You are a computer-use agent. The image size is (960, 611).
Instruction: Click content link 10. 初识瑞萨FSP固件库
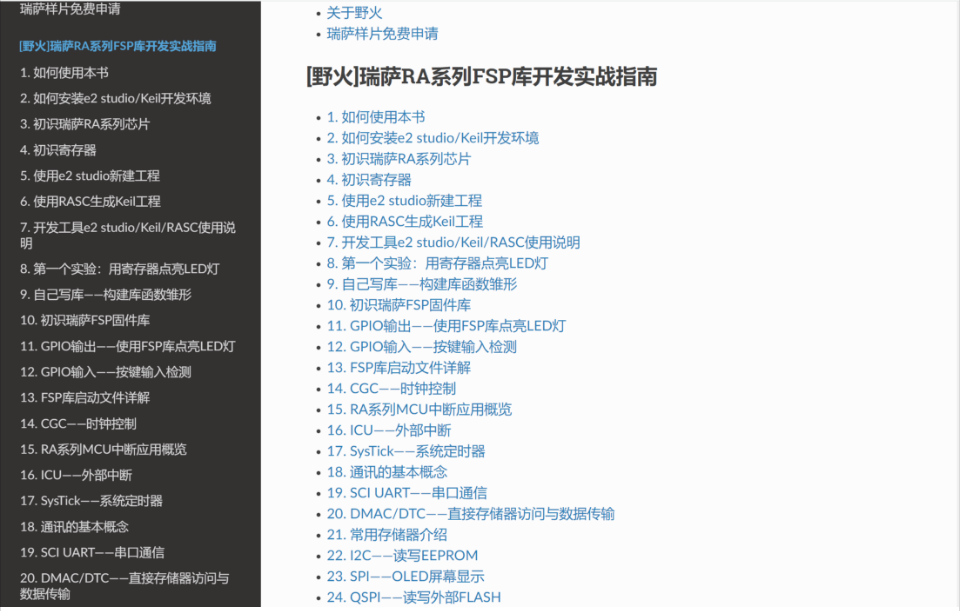(x=399, y=305)
